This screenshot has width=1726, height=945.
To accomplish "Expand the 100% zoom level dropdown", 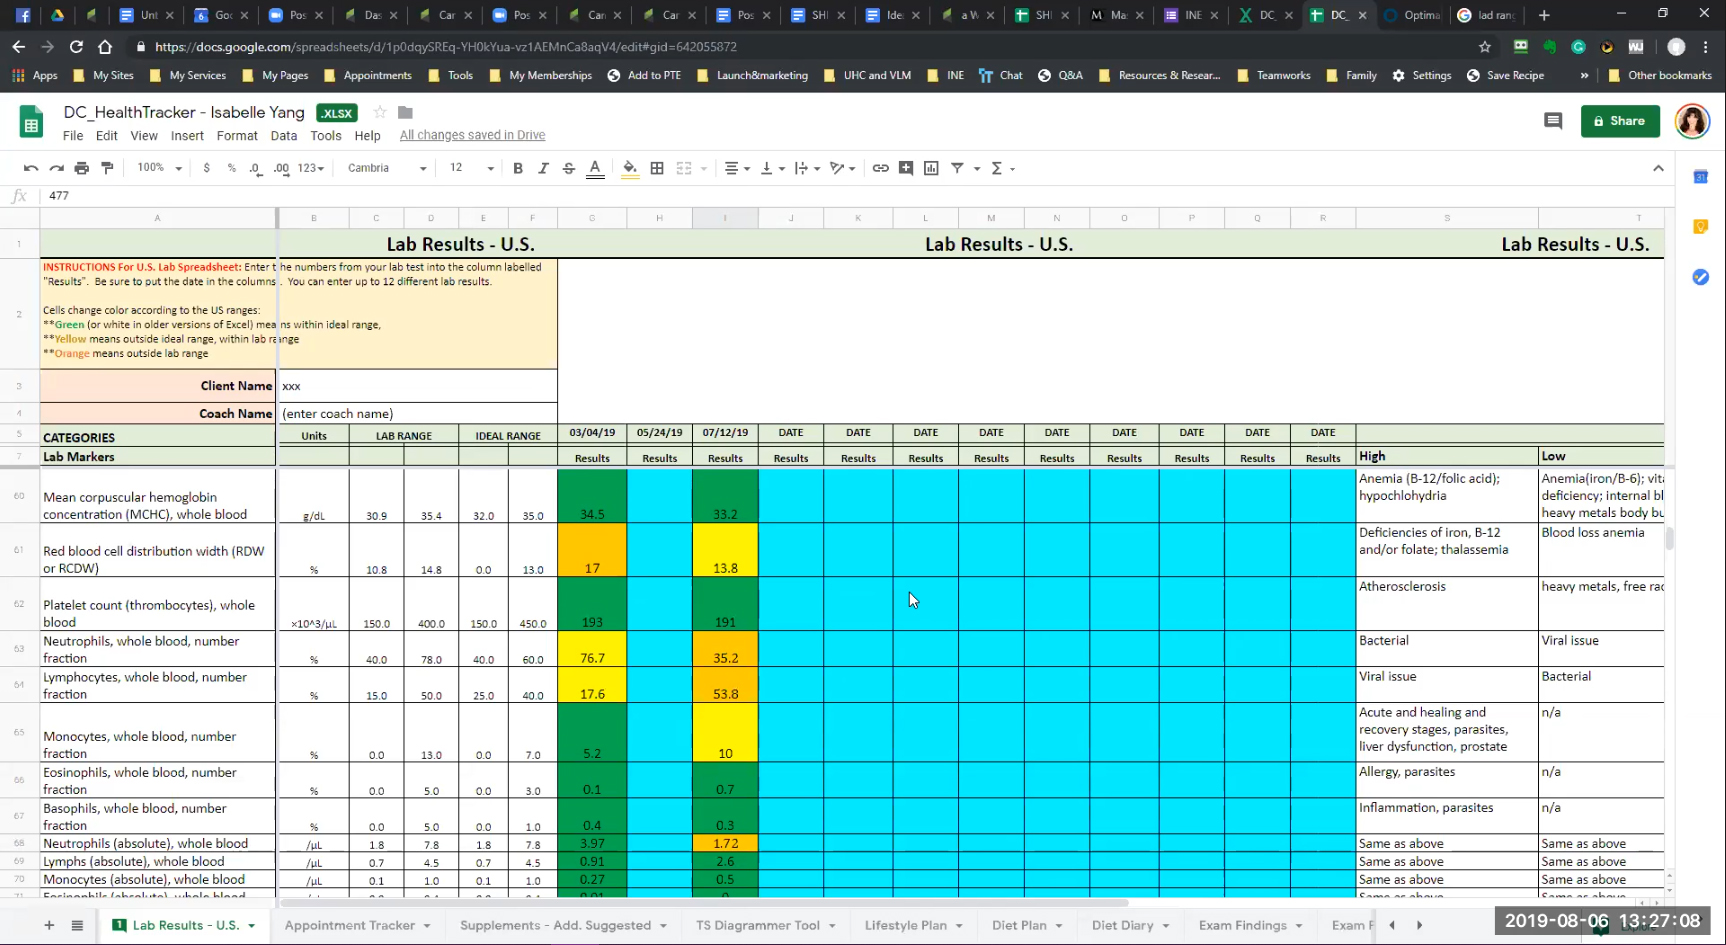I will 159,168.
